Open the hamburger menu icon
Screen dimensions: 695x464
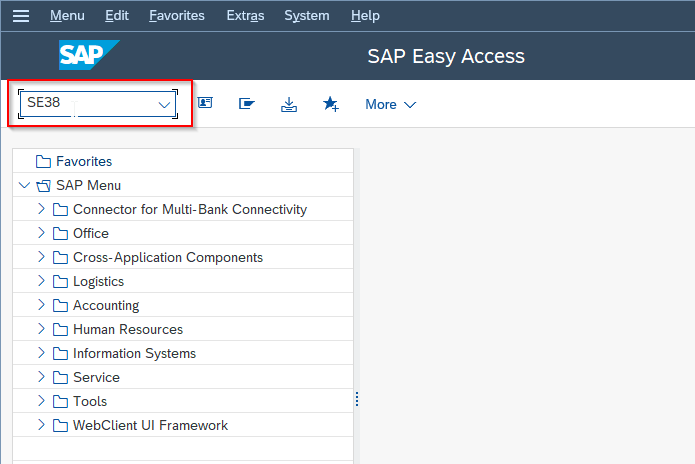click(21, 16)
